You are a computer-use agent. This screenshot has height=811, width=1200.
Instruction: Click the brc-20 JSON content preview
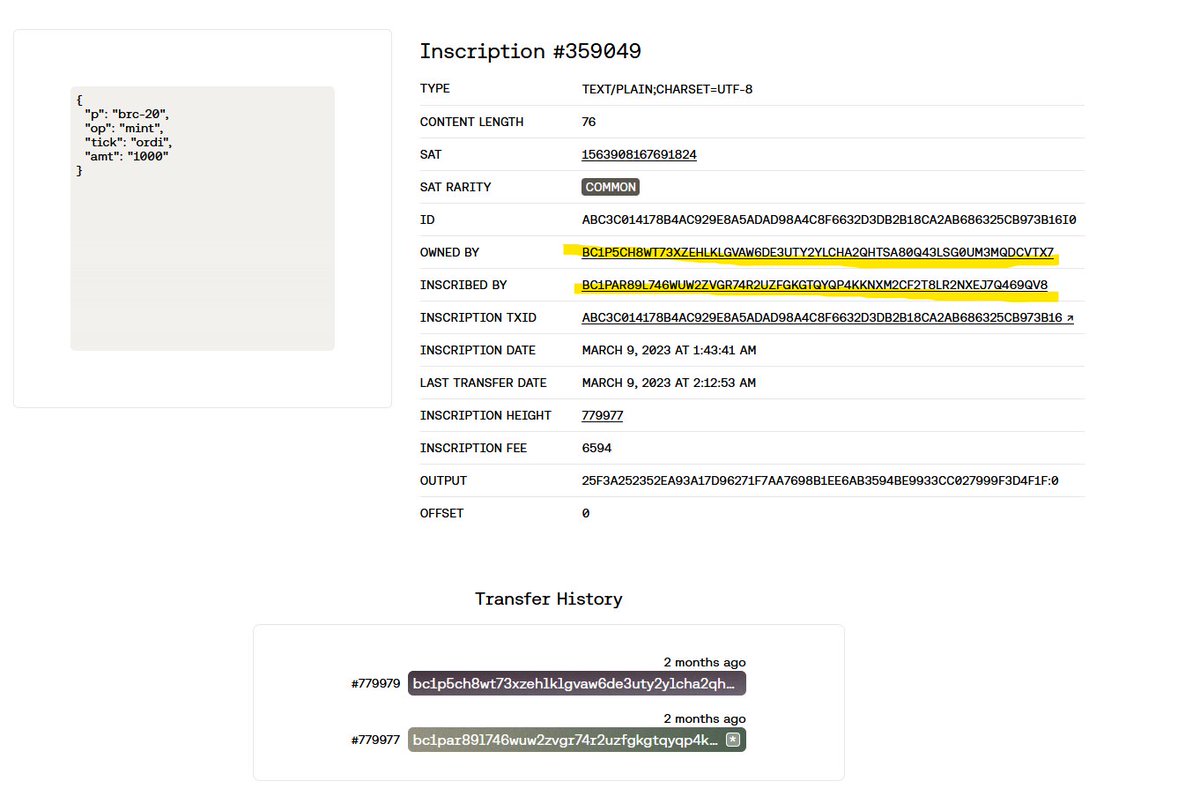click(202, 218)
